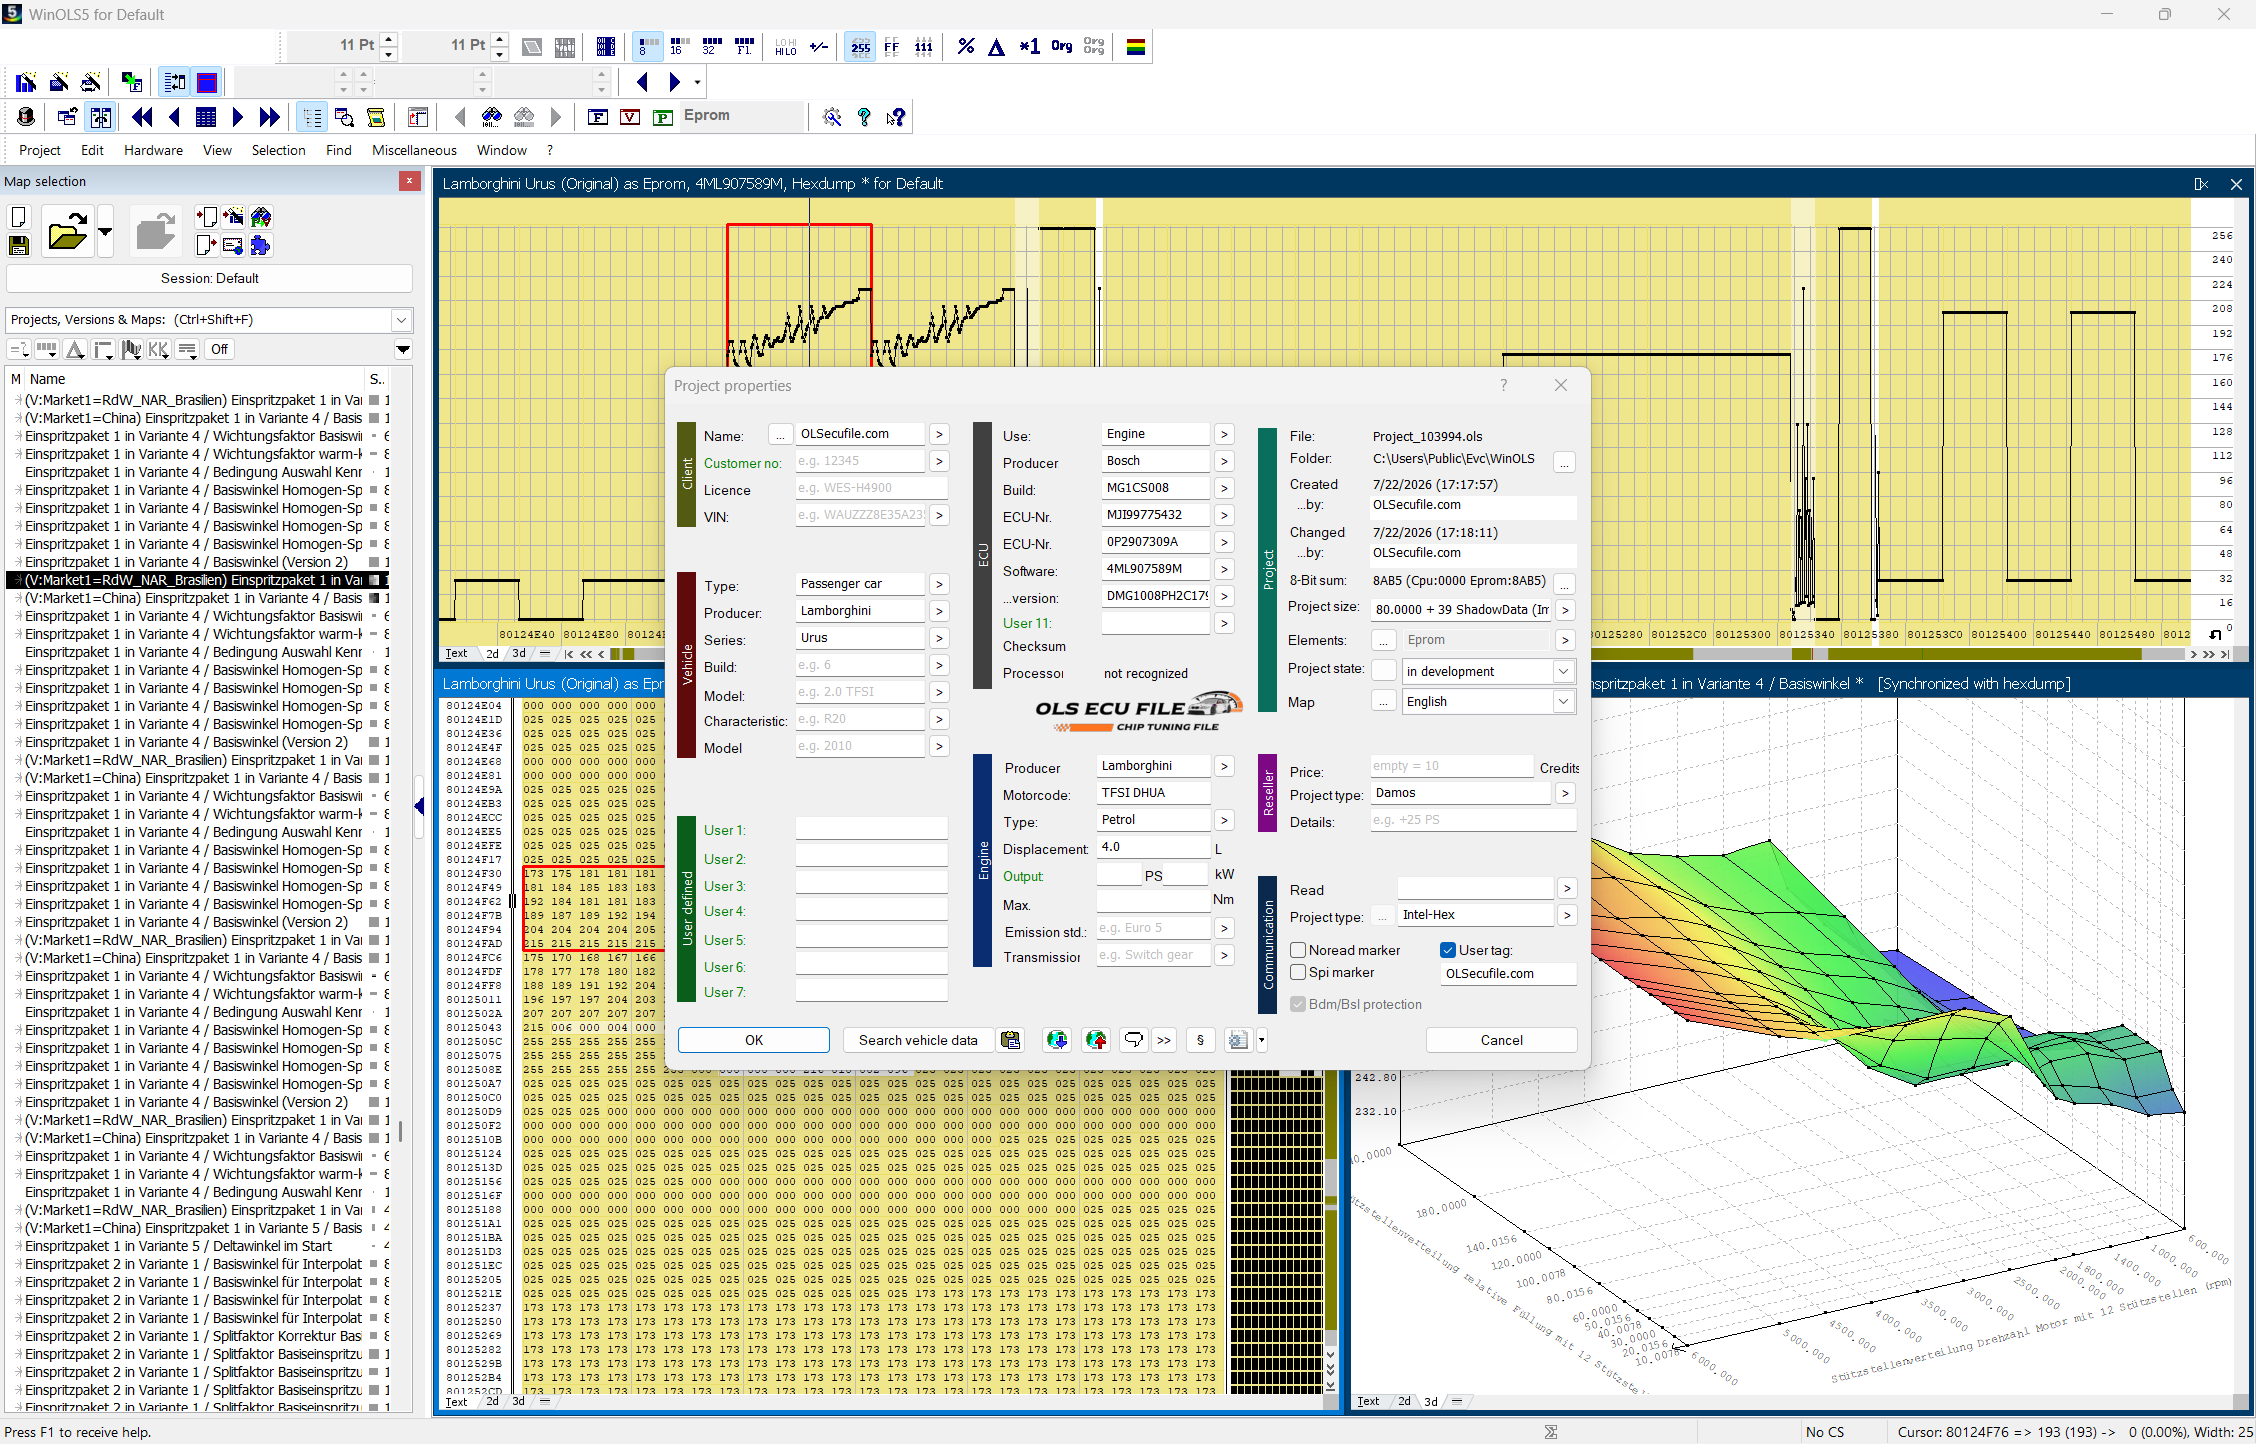Click the Cancel button in Project properties

(x=1501, y=1040)
